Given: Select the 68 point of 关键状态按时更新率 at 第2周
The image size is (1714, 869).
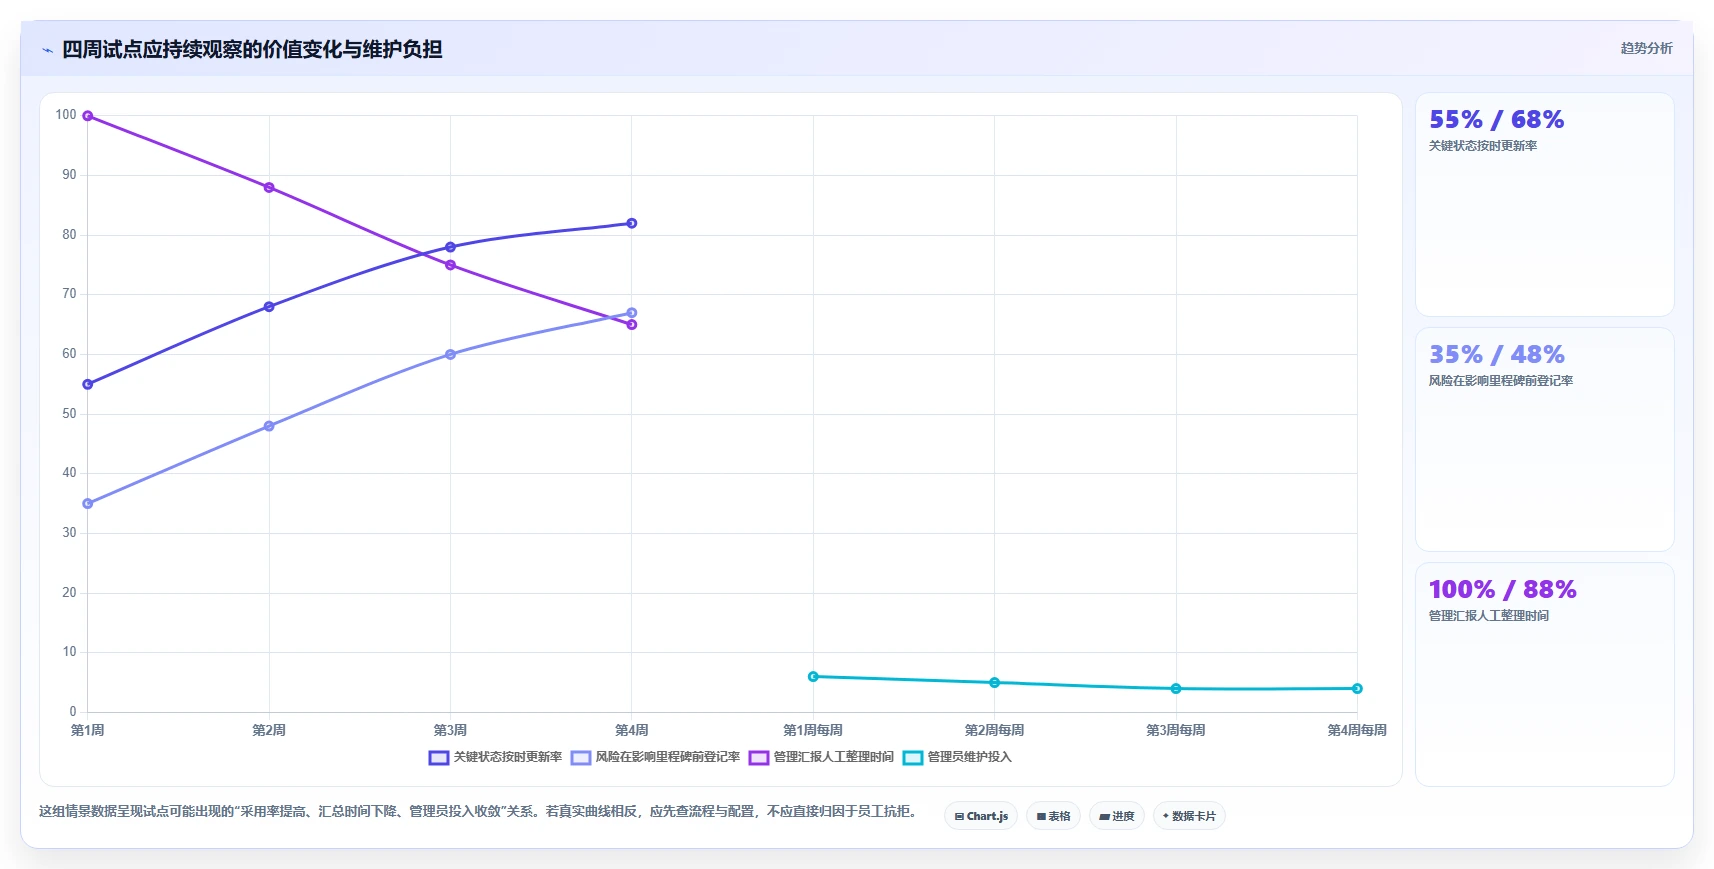Looking at the screenshot, I should click(x=269, y=307).
